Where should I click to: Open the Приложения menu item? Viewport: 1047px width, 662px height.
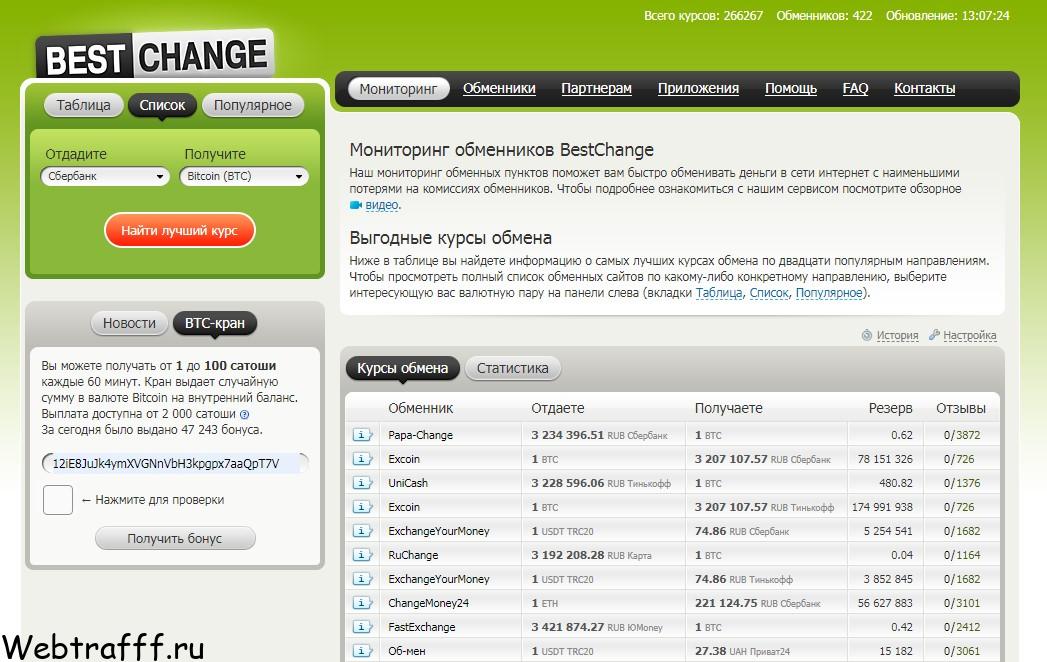[698, 88]
